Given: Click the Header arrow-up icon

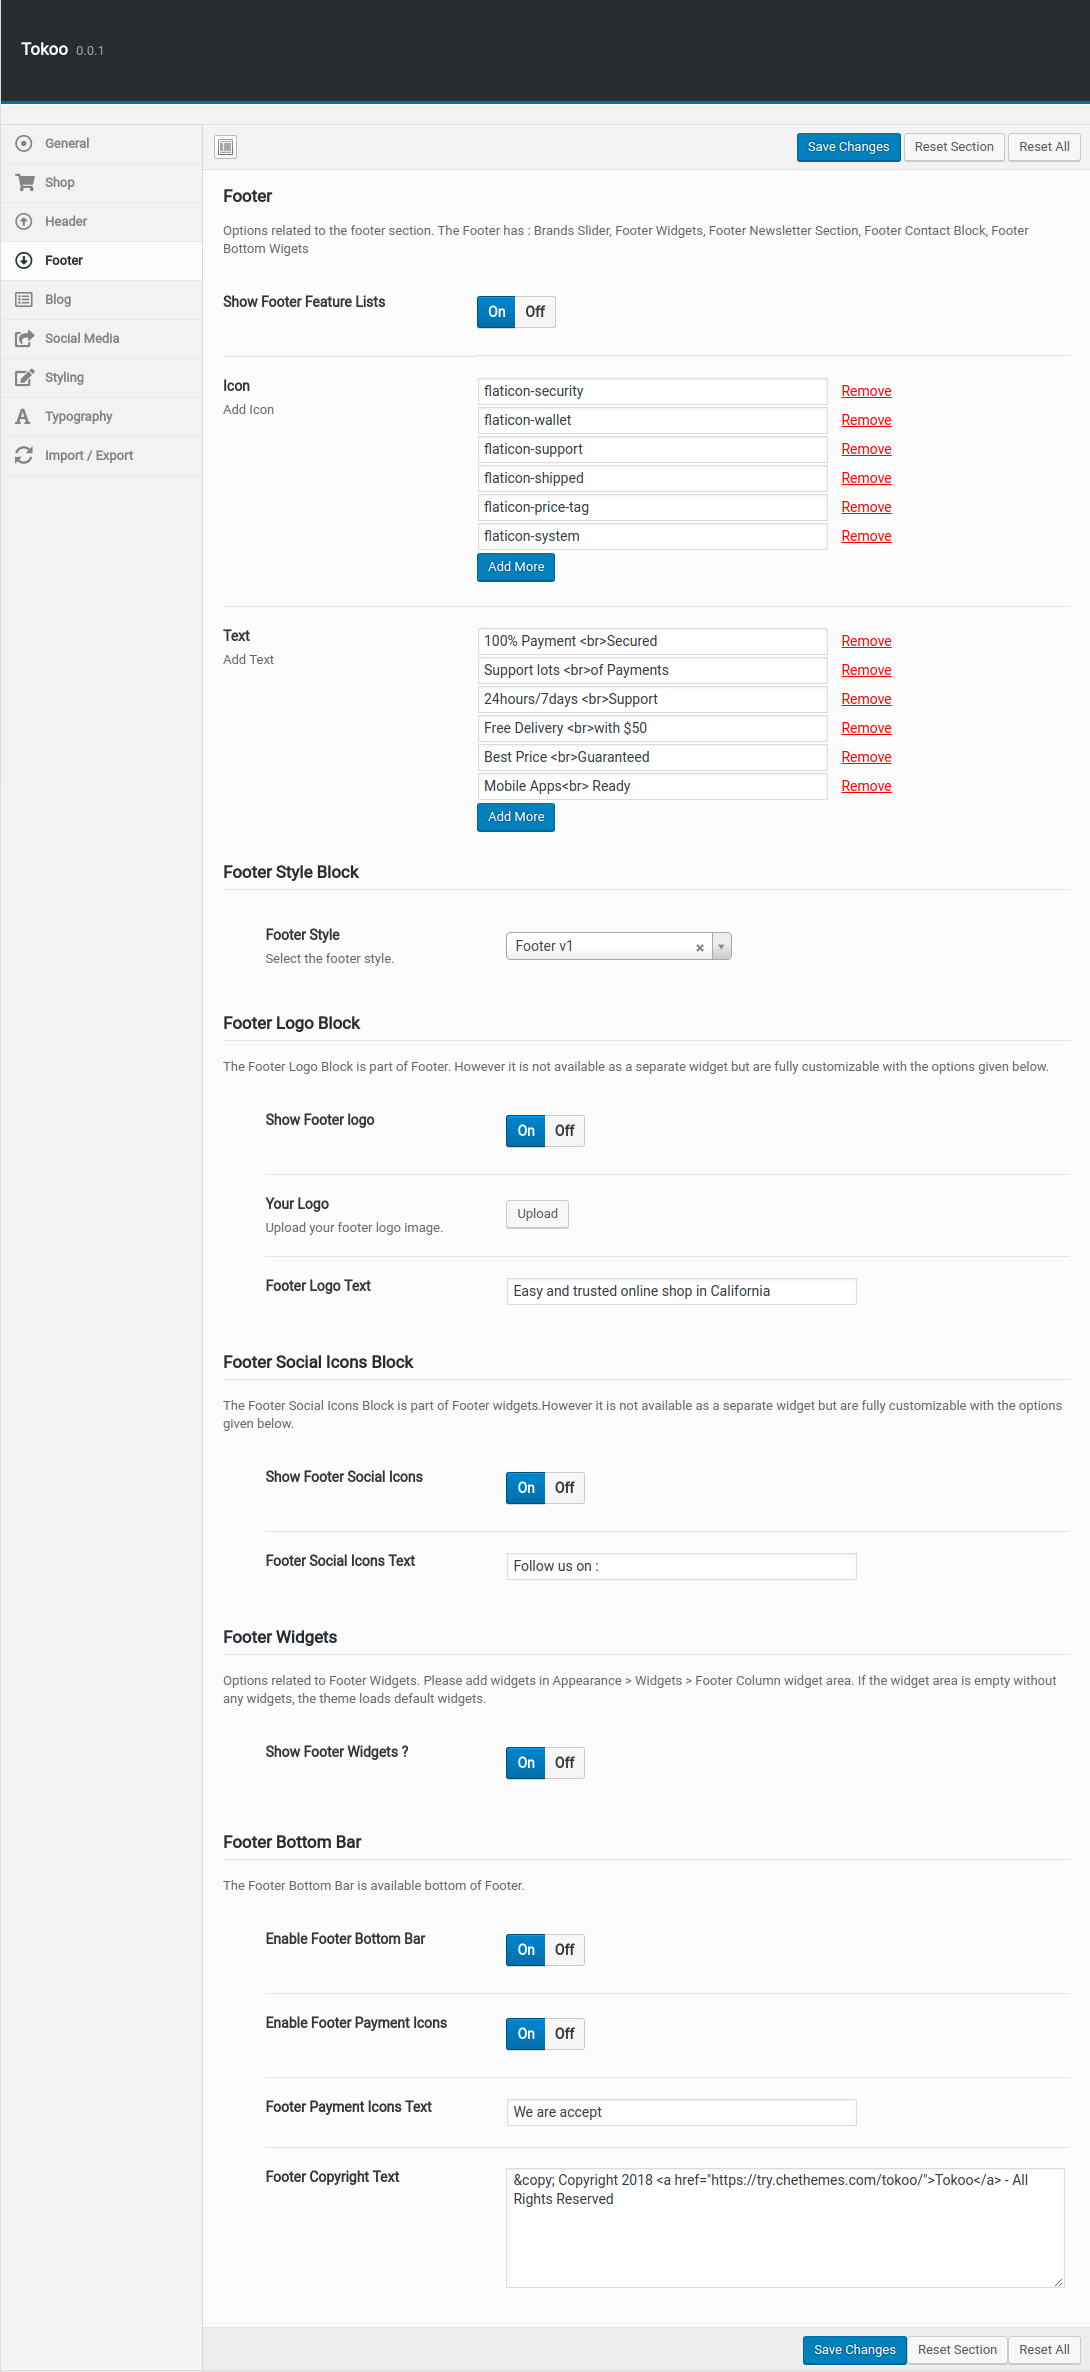Looking at the screenshot, I should tap(24, 221).
